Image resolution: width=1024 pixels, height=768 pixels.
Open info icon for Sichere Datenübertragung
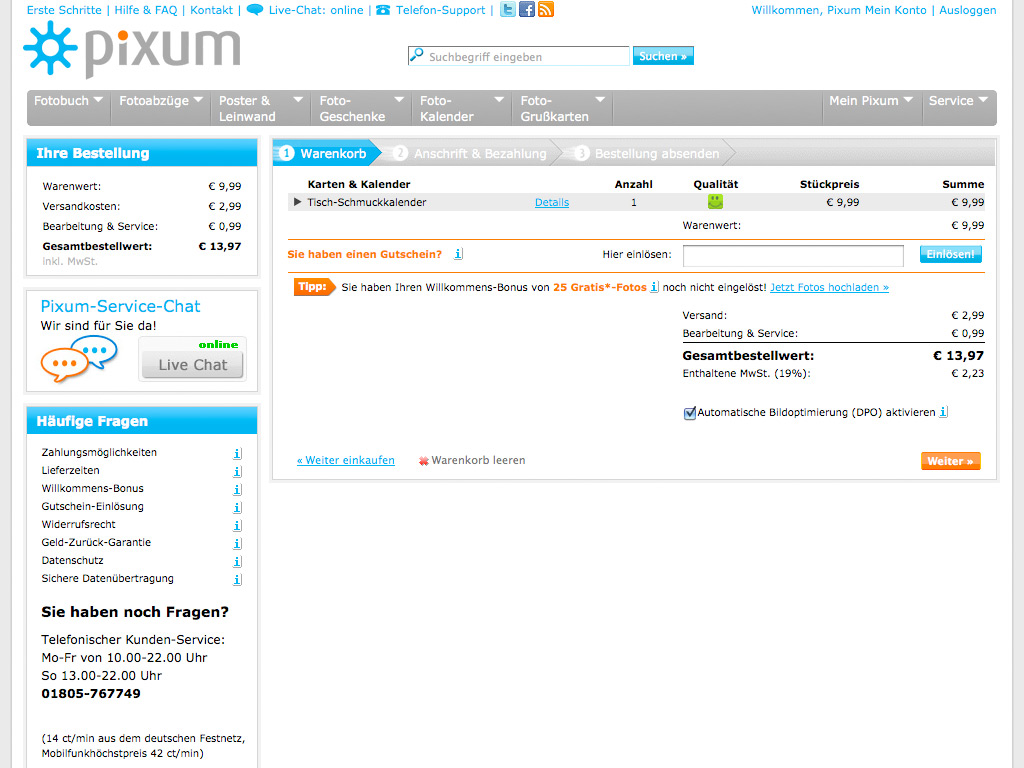tap(238, 579)
